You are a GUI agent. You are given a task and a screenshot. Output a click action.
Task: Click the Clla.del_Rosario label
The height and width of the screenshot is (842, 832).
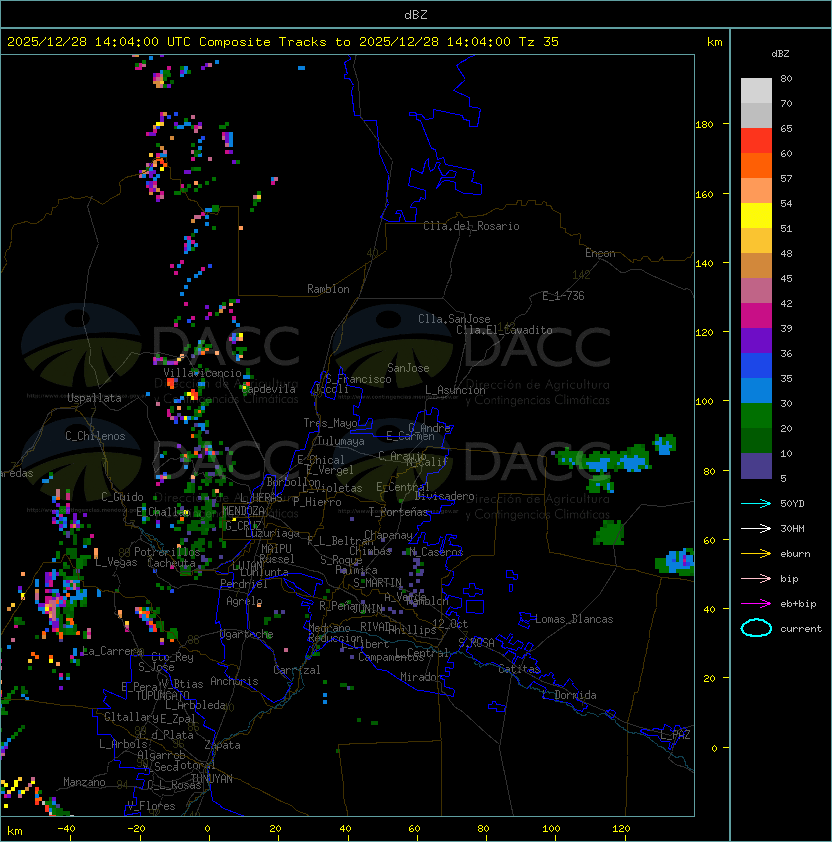[x=471, y=226]
